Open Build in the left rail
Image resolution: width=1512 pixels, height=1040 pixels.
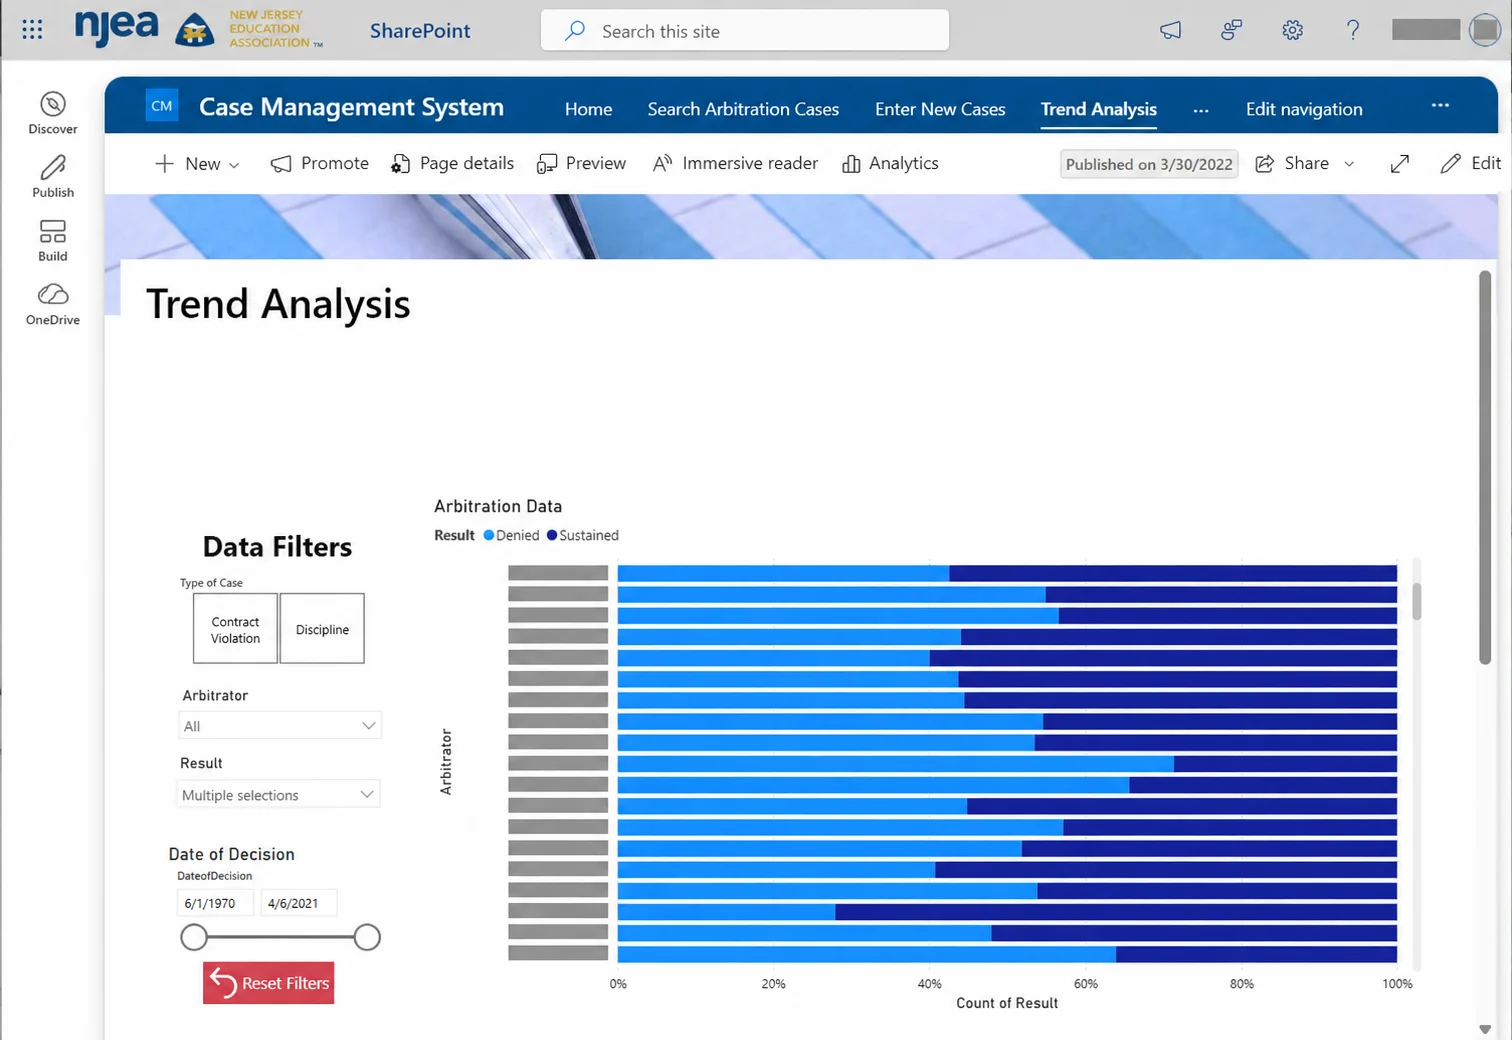click(53, 241)
